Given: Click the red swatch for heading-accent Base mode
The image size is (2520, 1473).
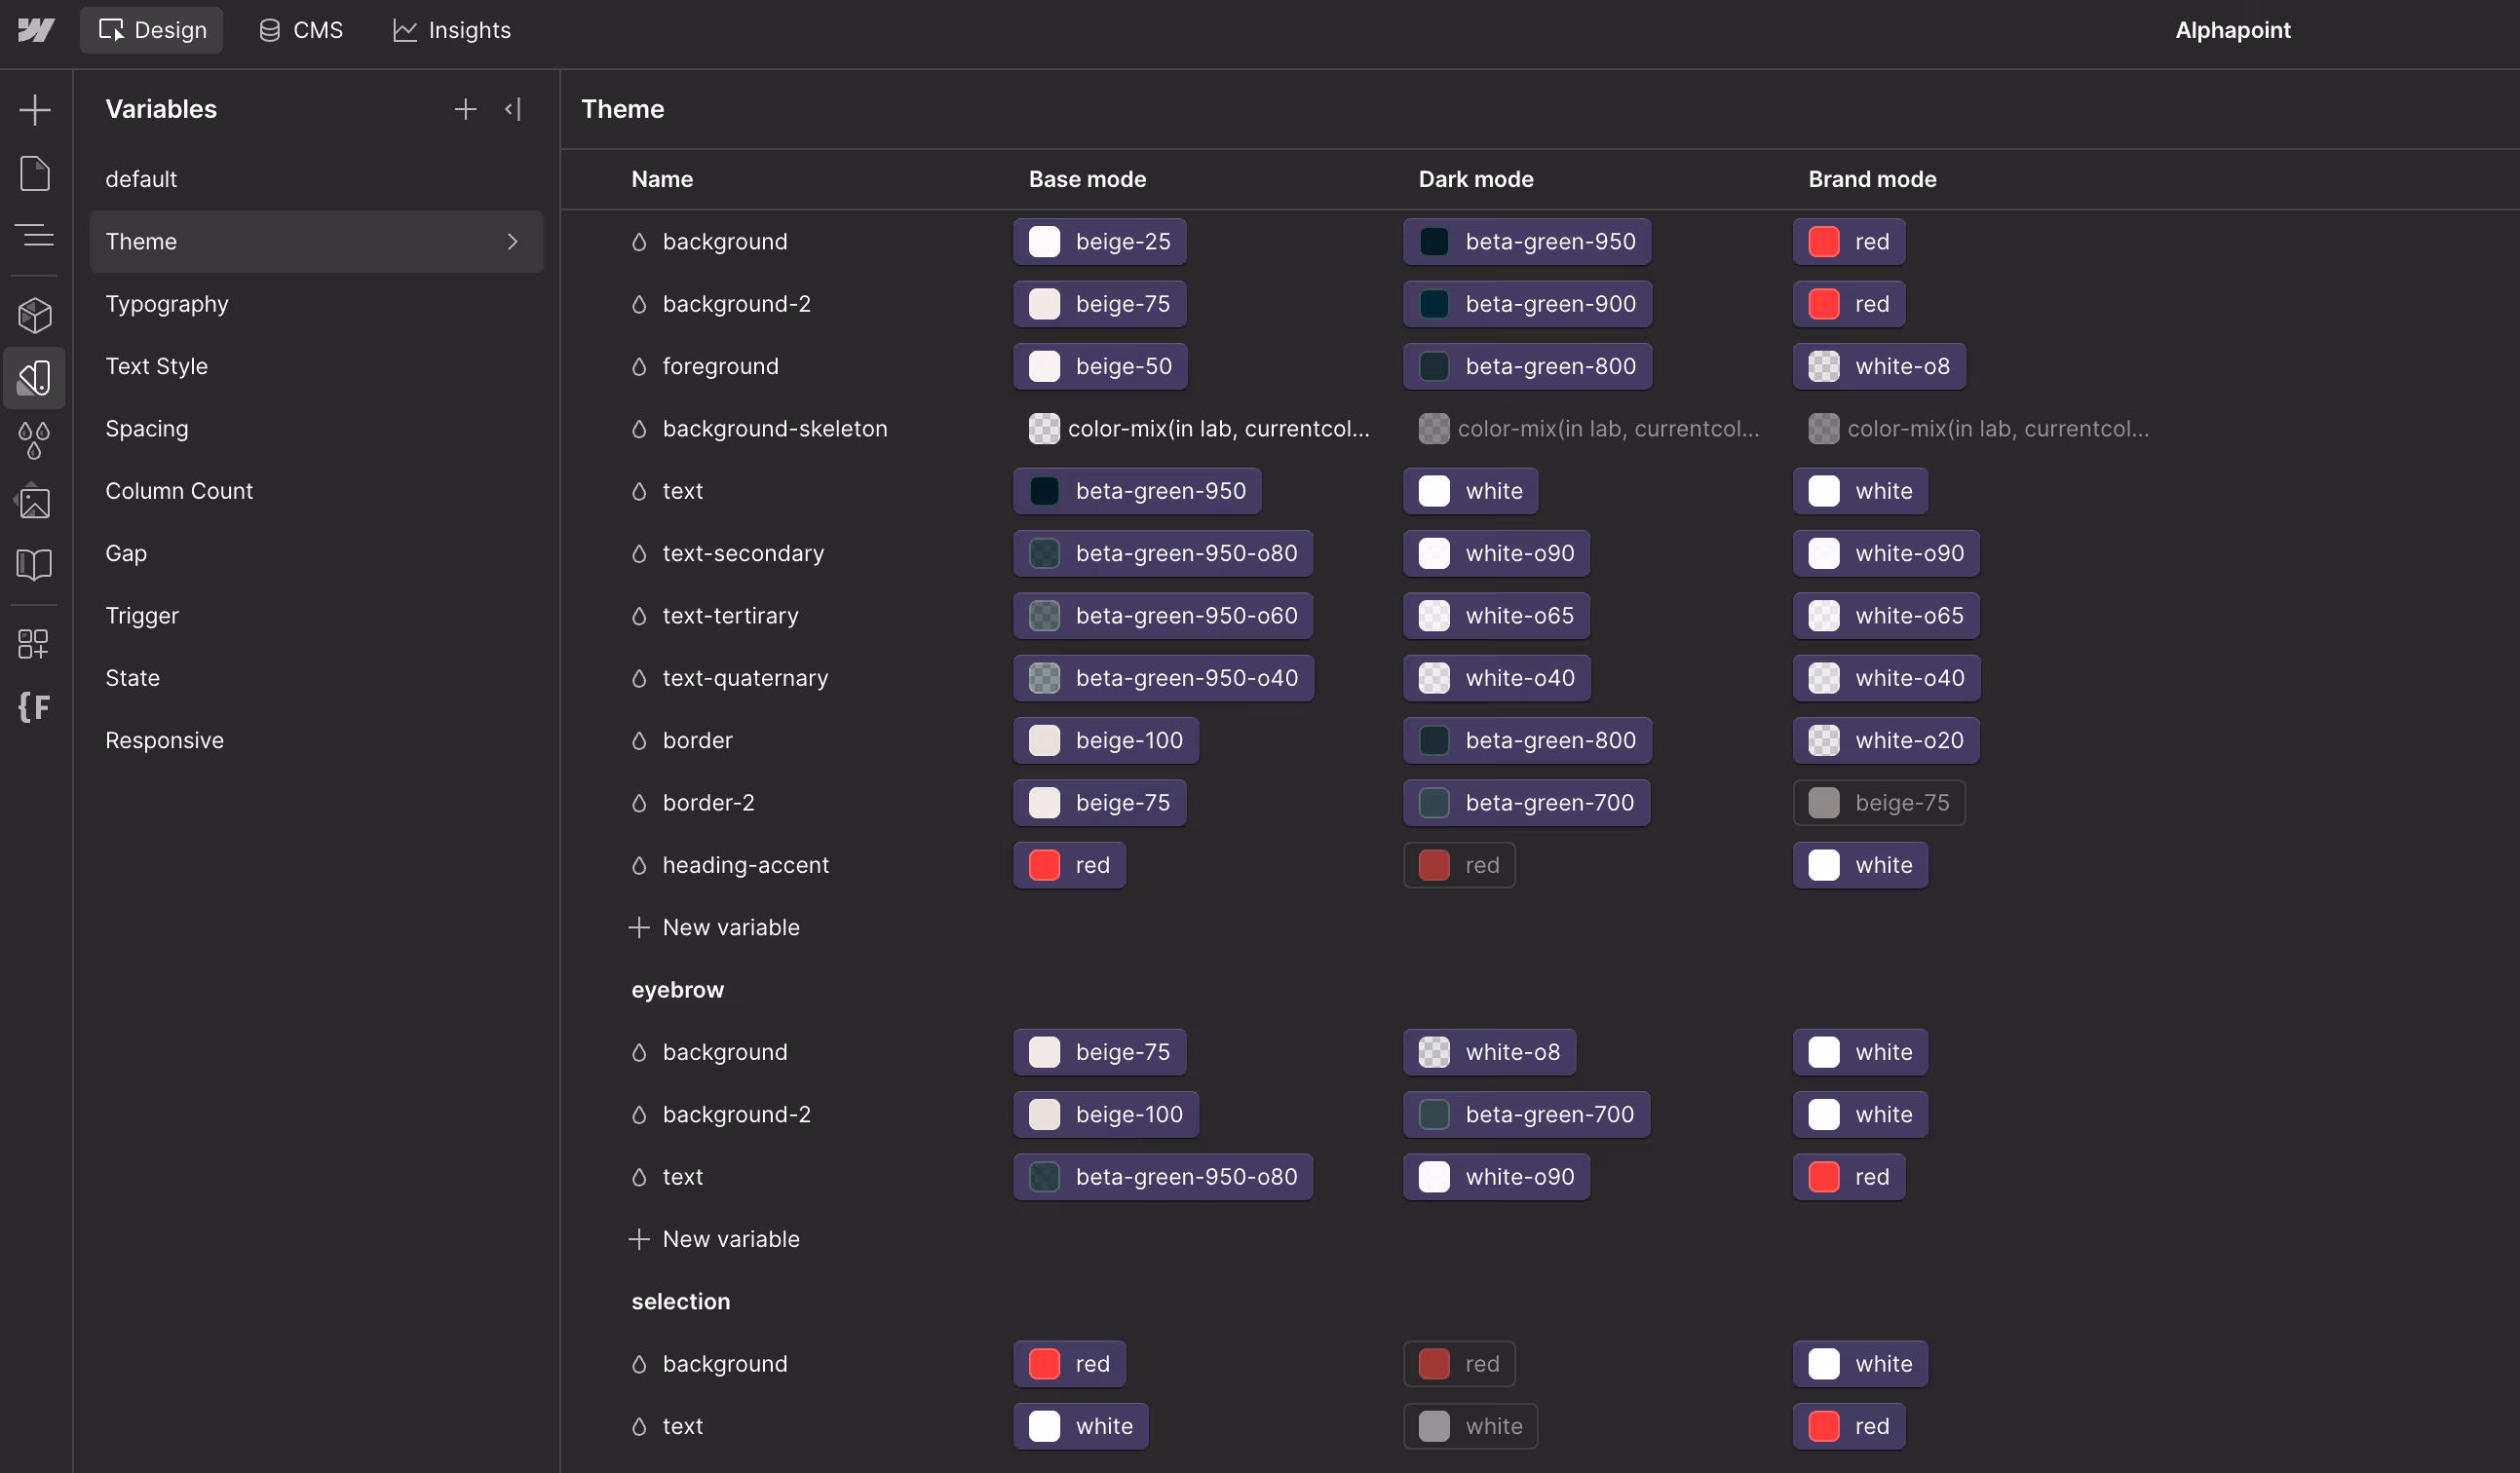Looking at the screenshot, I should click(x=1044, y=865).
